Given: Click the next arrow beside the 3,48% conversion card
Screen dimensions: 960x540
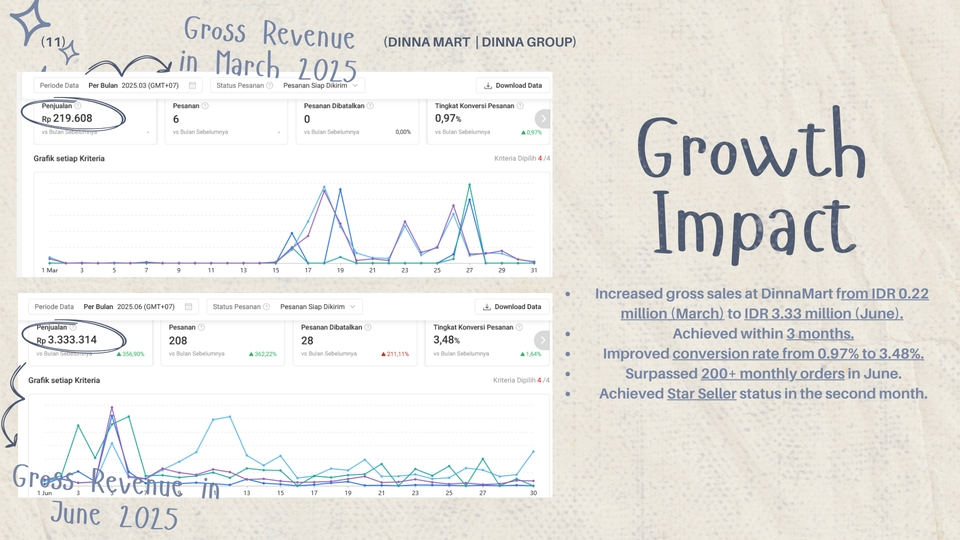Looking at the screenshot, I should point(543,340).
